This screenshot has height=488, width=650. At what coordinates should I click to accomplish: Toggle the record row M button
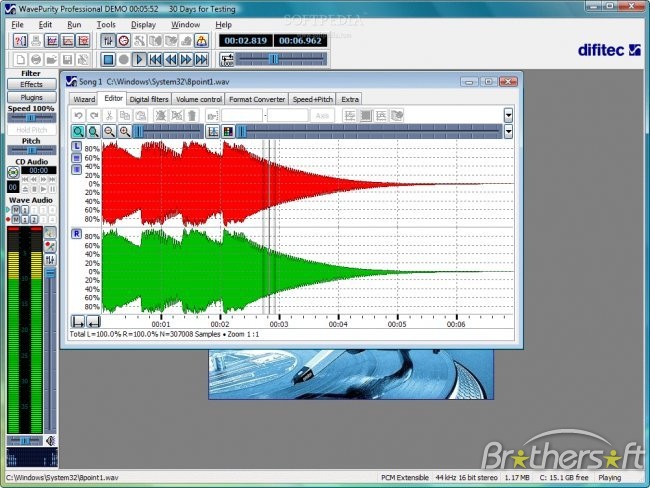[x=16, y=219]
